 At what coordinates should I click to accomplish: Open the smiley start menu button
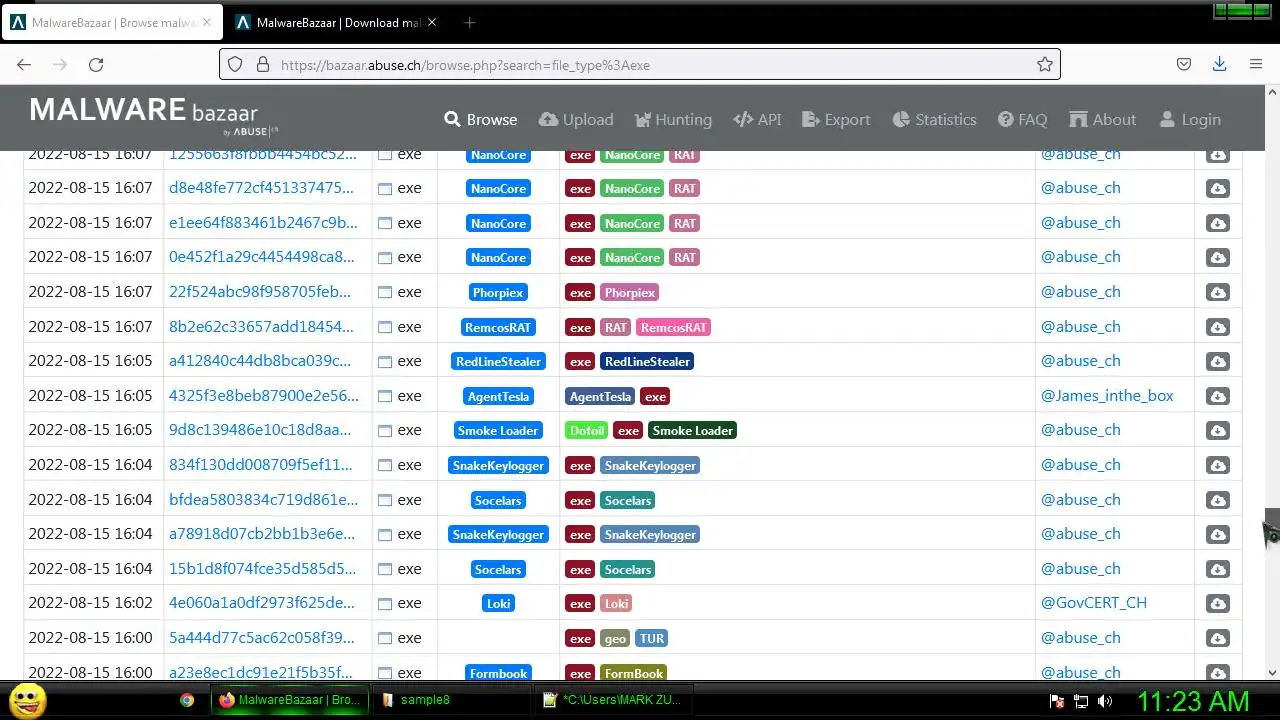[x=28, y=700]
